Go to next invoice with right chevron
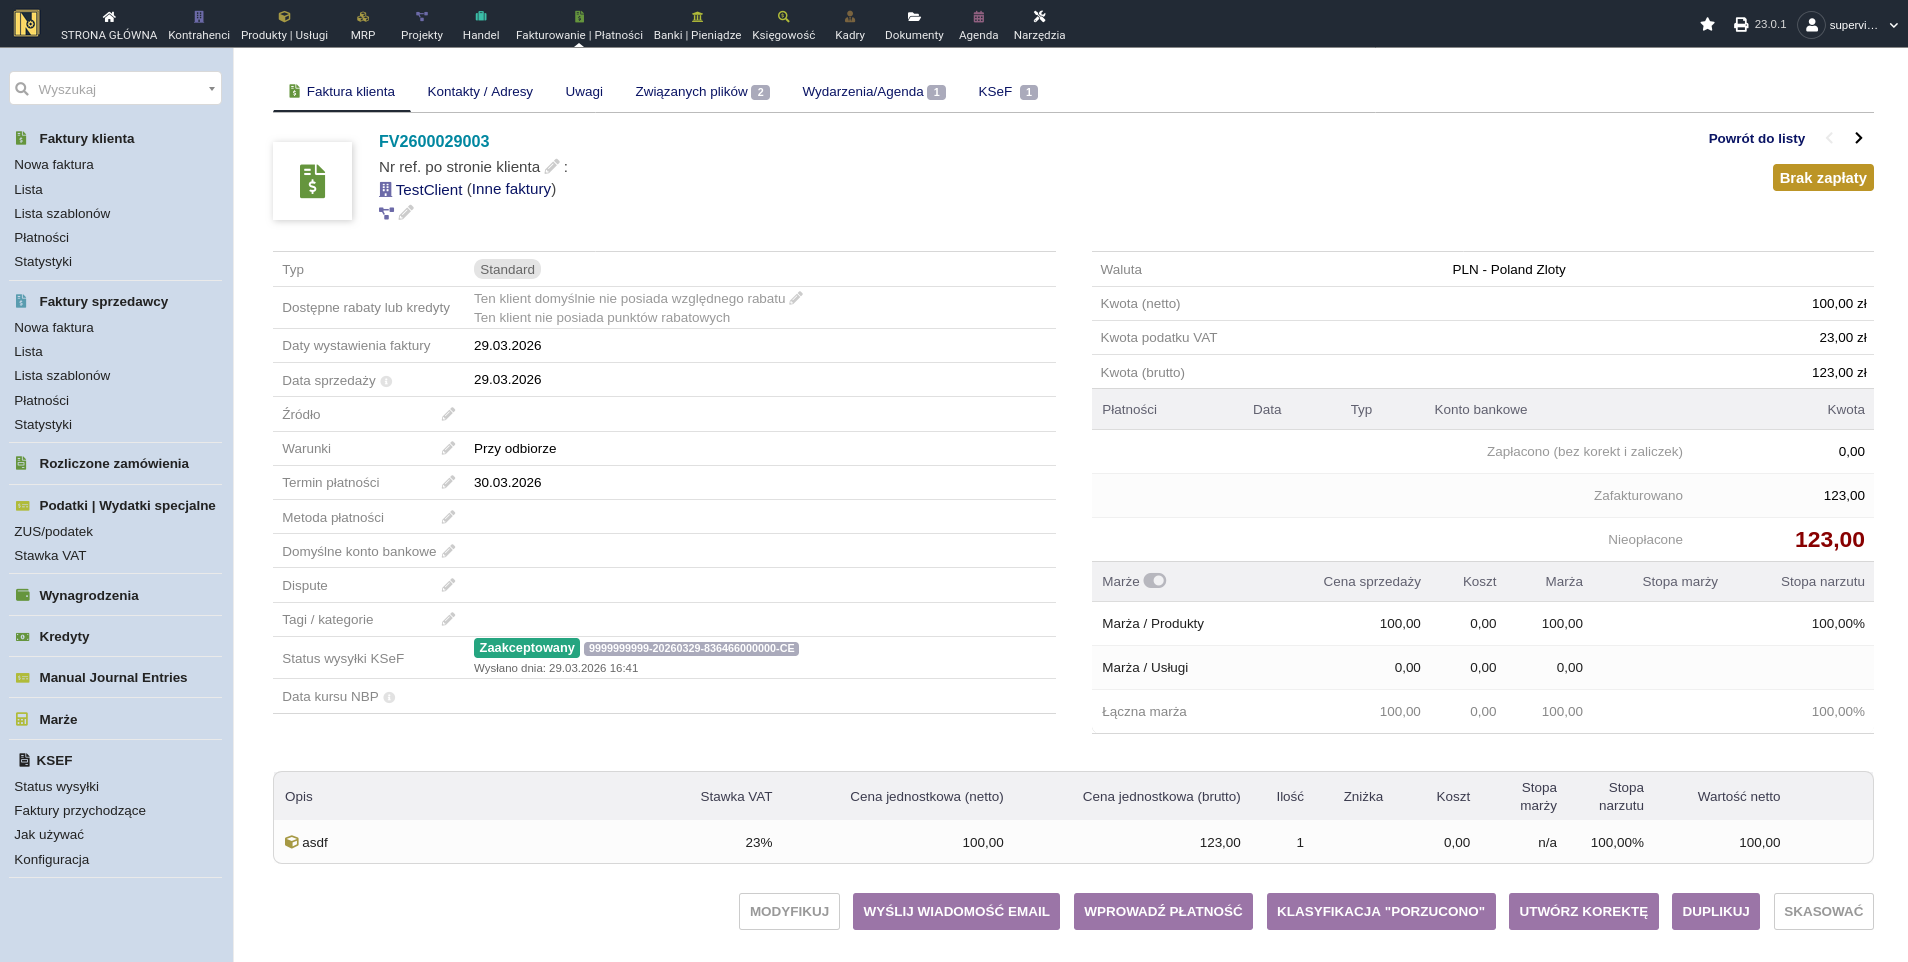 (1858, 138)
